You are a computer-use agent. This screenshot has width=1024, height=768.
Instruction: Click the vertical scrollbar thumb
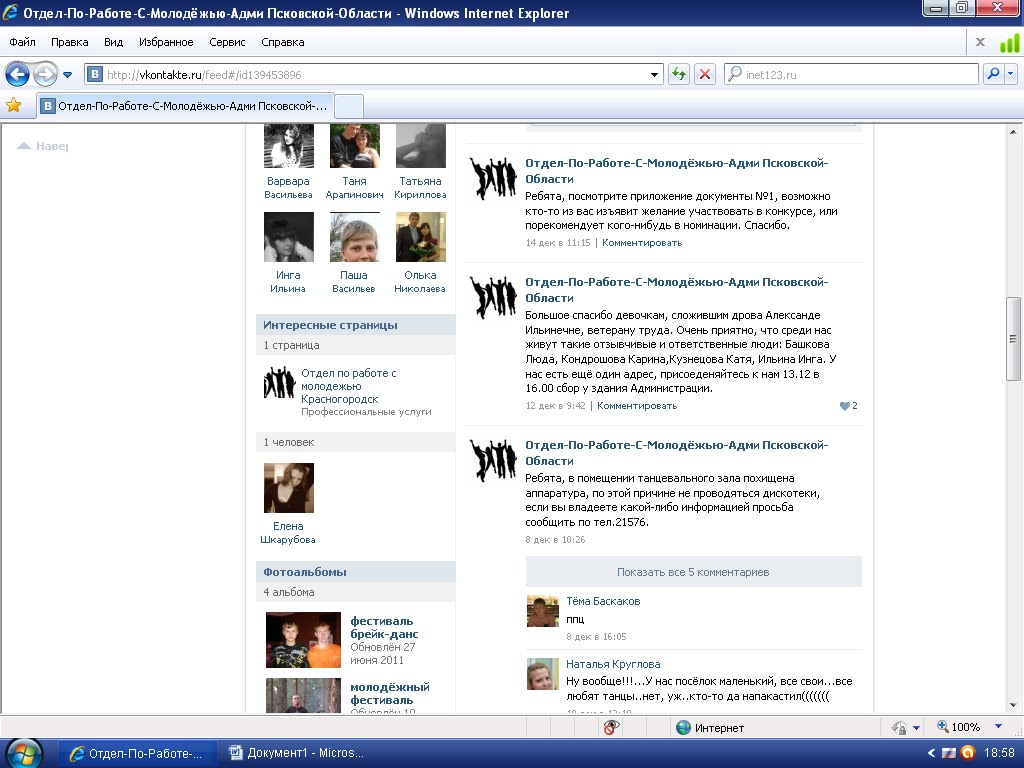click(1013, 338)
